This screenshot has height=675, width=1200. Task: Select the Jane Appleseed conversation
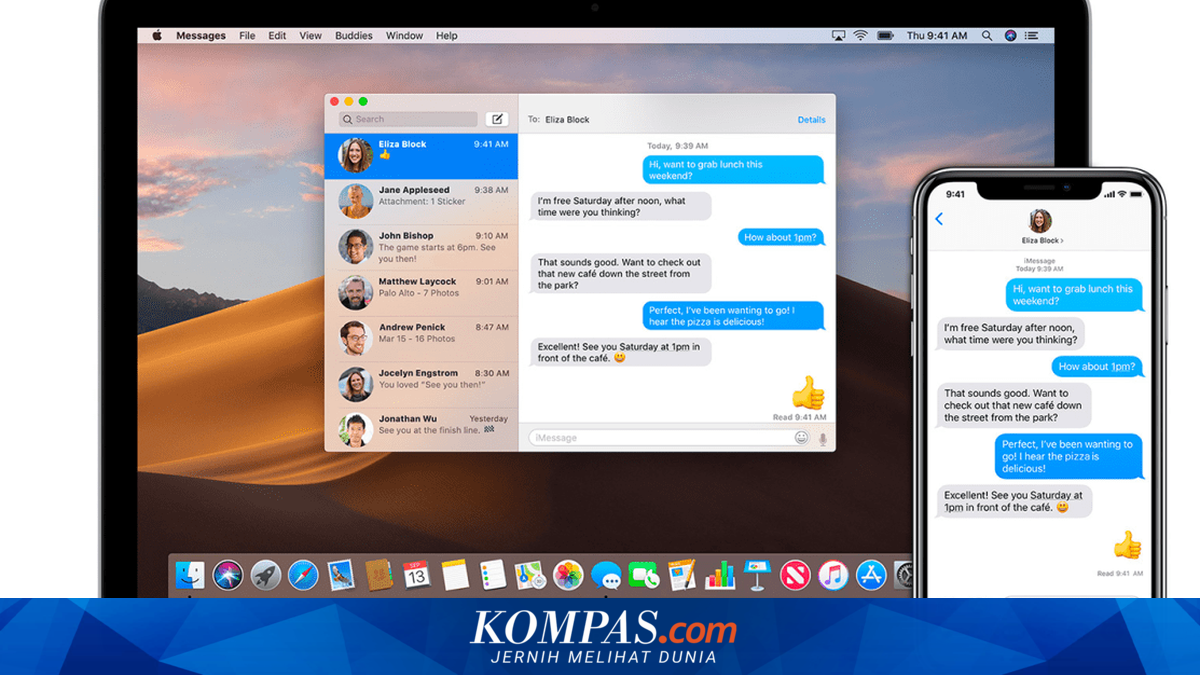[421, 203]
